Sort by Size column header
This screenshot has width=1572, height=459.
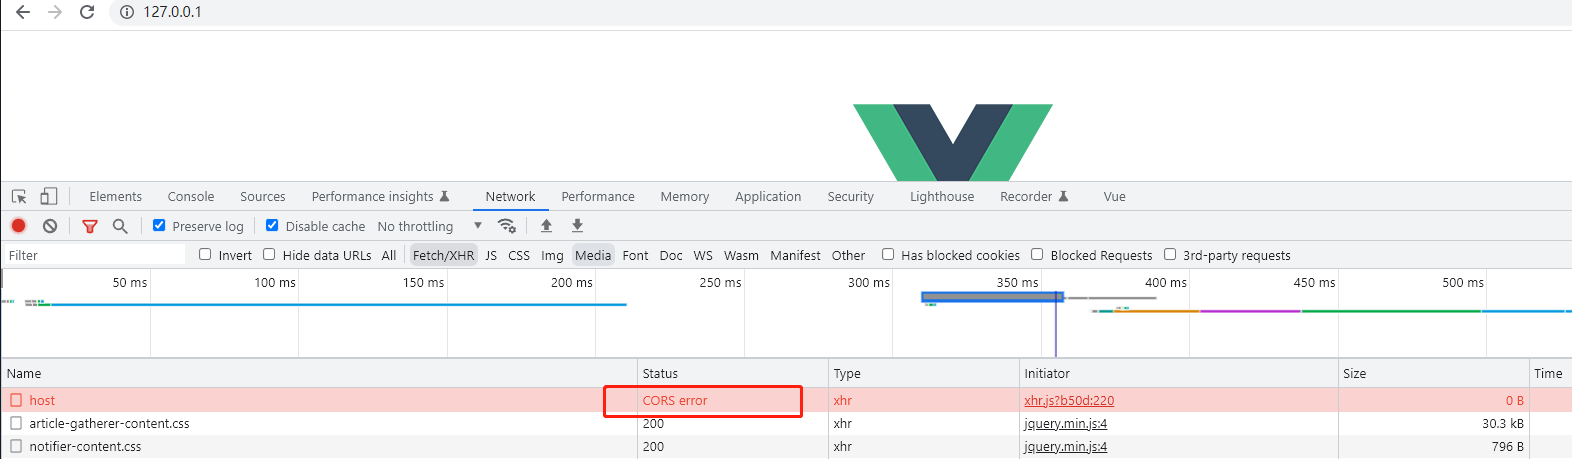tap(1434, 373)
